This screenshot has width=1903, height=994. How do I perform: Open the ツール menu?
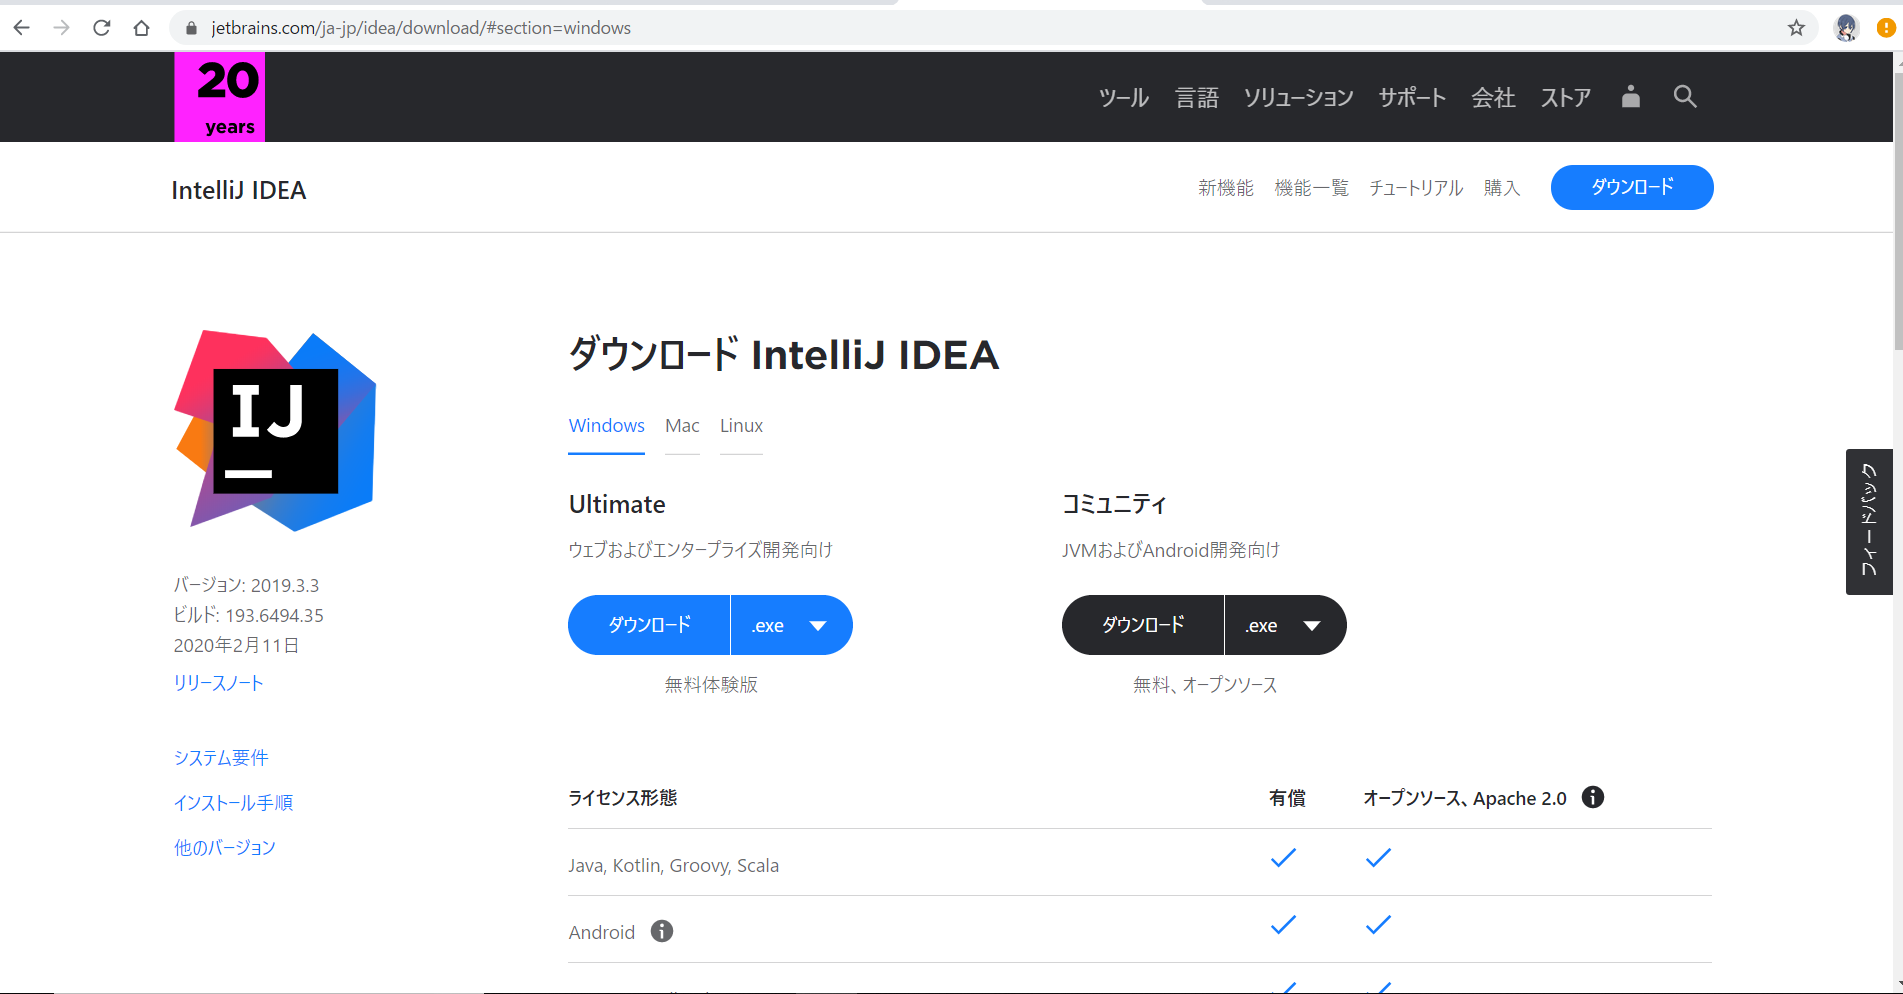(1124, 97)
